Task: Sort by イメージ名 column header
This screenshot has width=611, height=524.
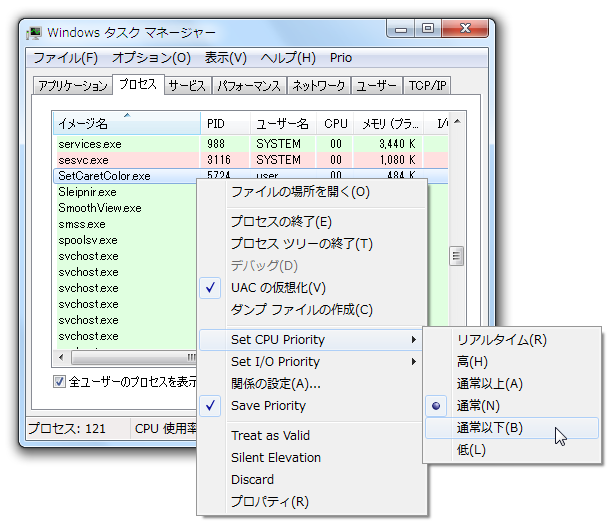Action: [127, 124]
